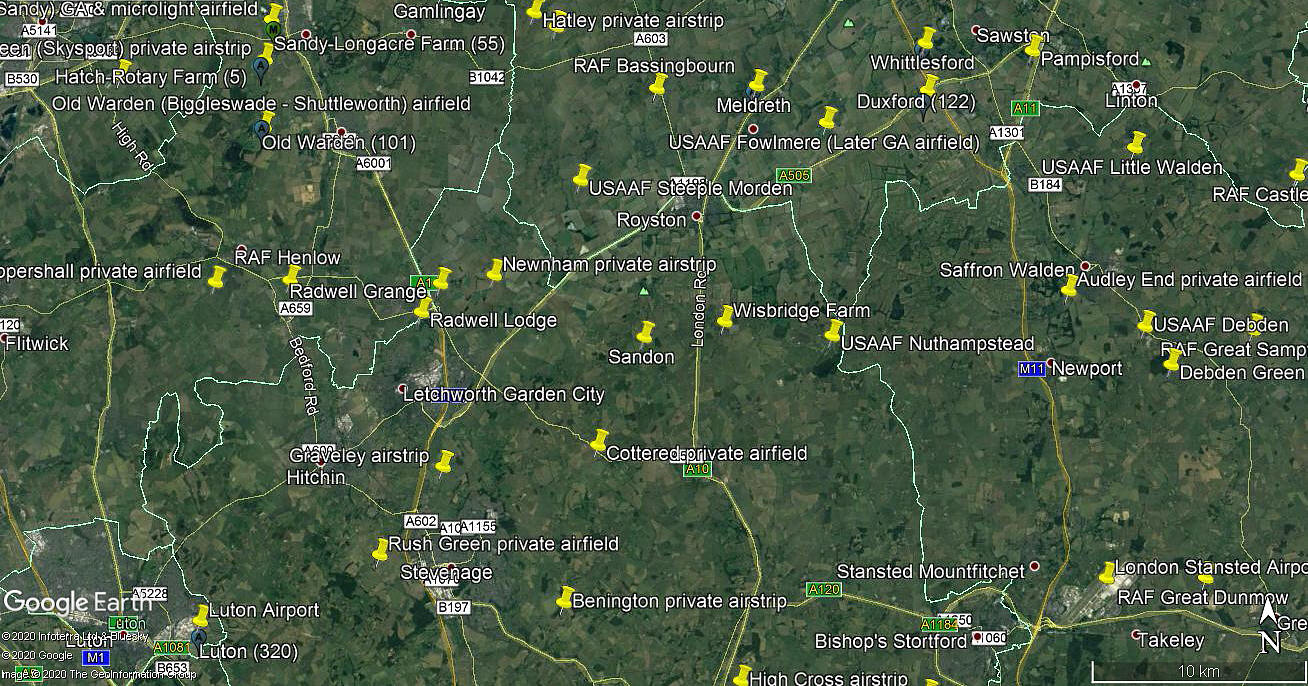Image resolution: width=1308 pixels, height=686 pixels.
Task: Select the blue Old Warden (101) airport icon
Action: pyautogui.click(x=262, y=128)
